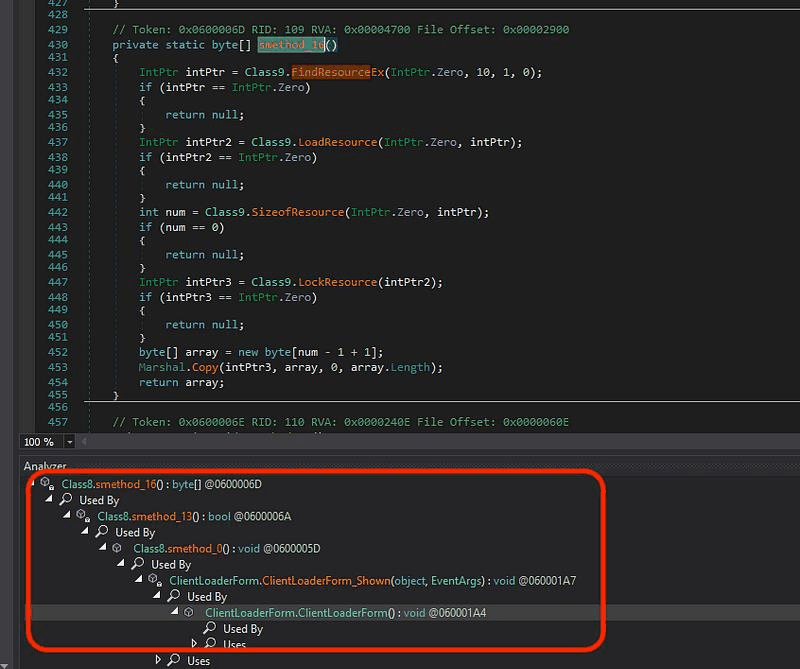The image size is (800, 669).
Task: Click the 'int num' declaration on line 442
Action: pyautogui.click(x=162, y=212)
